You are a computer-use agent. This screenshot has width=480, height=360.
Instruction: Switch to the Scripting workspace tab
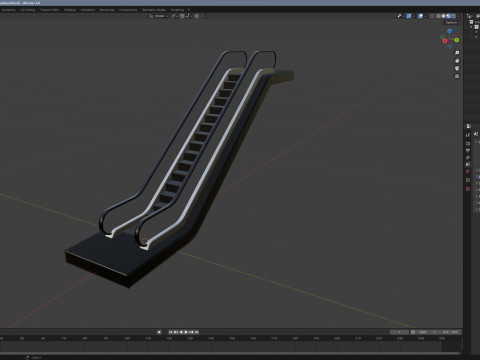177,10
